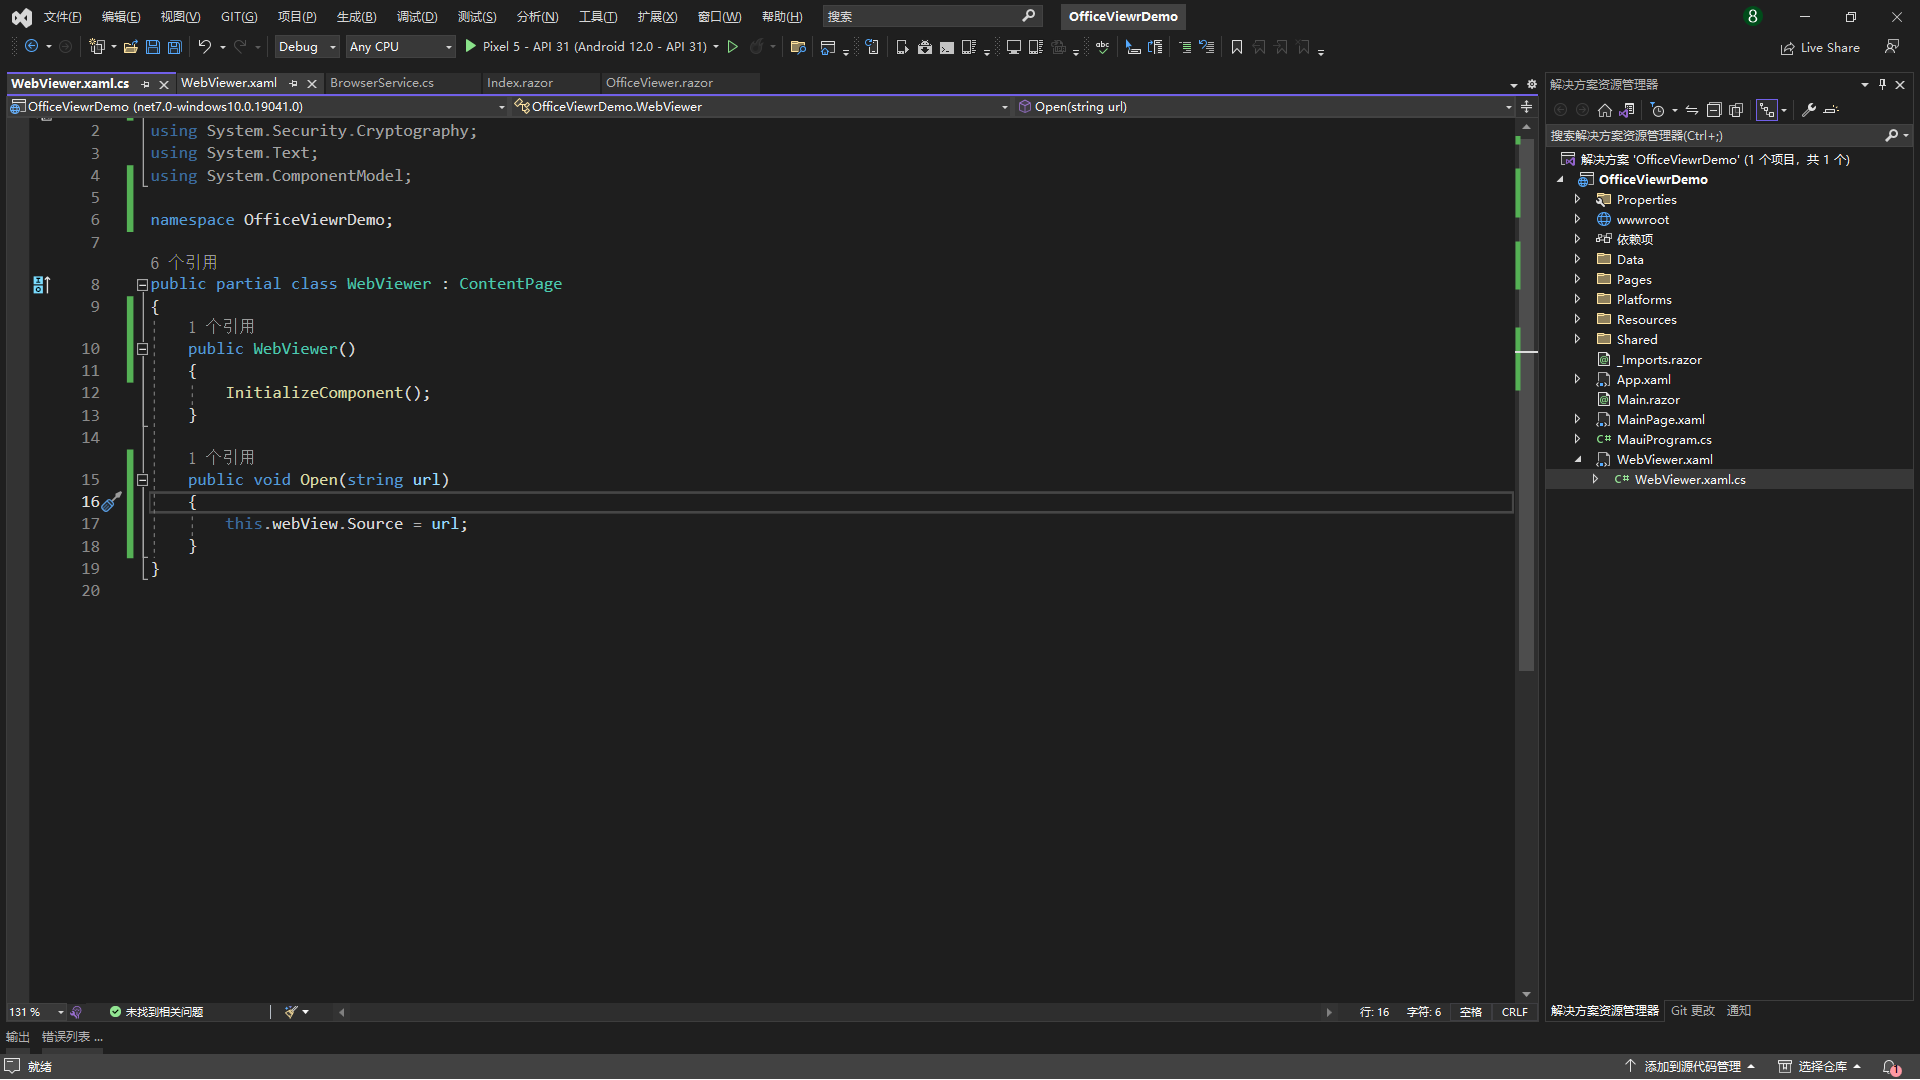This screenshot has height=1080, width=1920.
Task: Switch to the Git 更改 tab
Action: pos(1692,1010)
